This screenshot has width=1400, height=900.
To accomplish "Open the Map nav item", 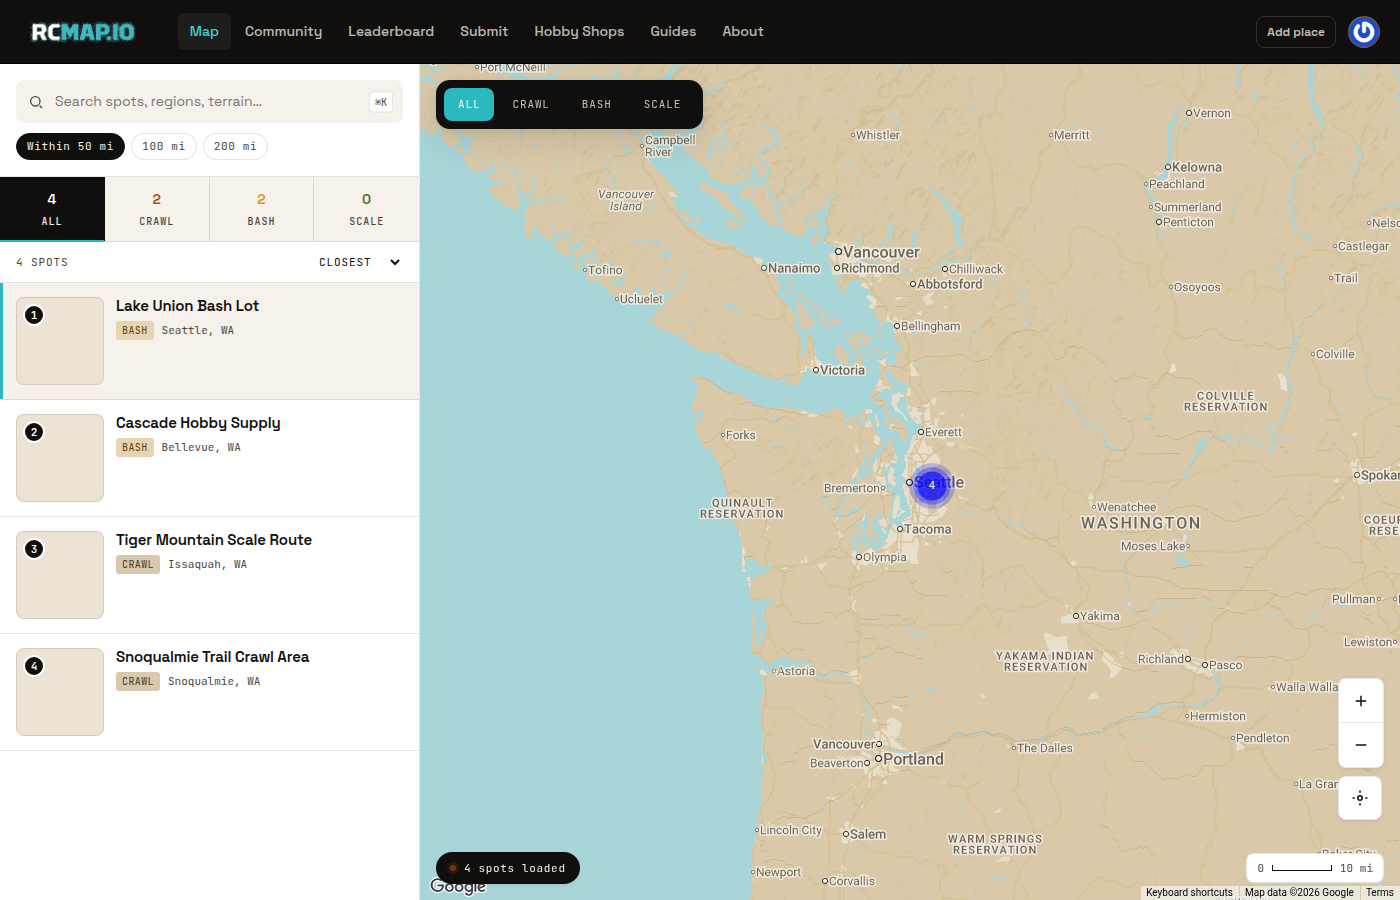I will pos(204,32).
